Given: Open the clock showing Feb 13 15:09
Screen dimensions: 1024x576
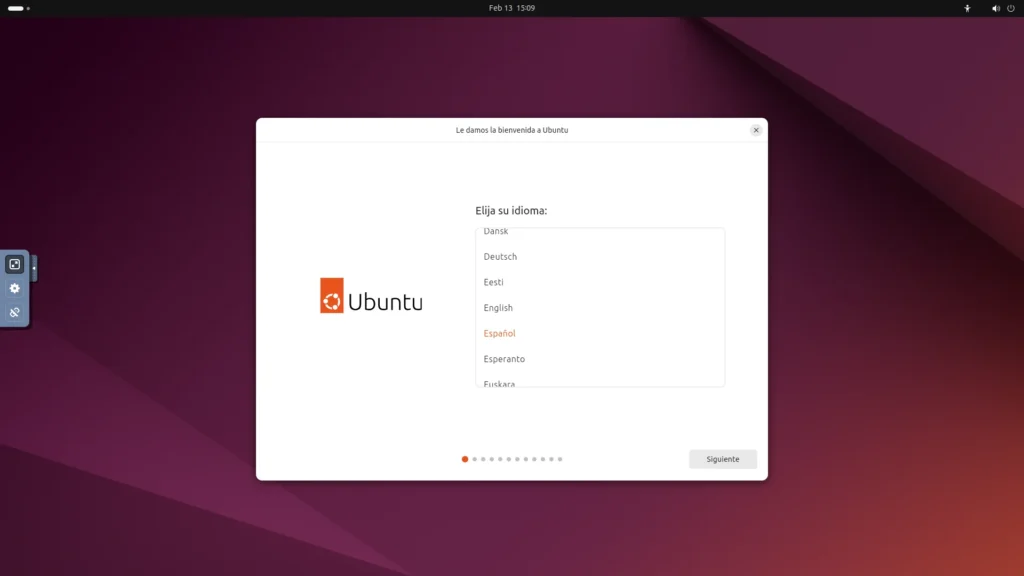Looking at the screenshot, I should point(511,8).
